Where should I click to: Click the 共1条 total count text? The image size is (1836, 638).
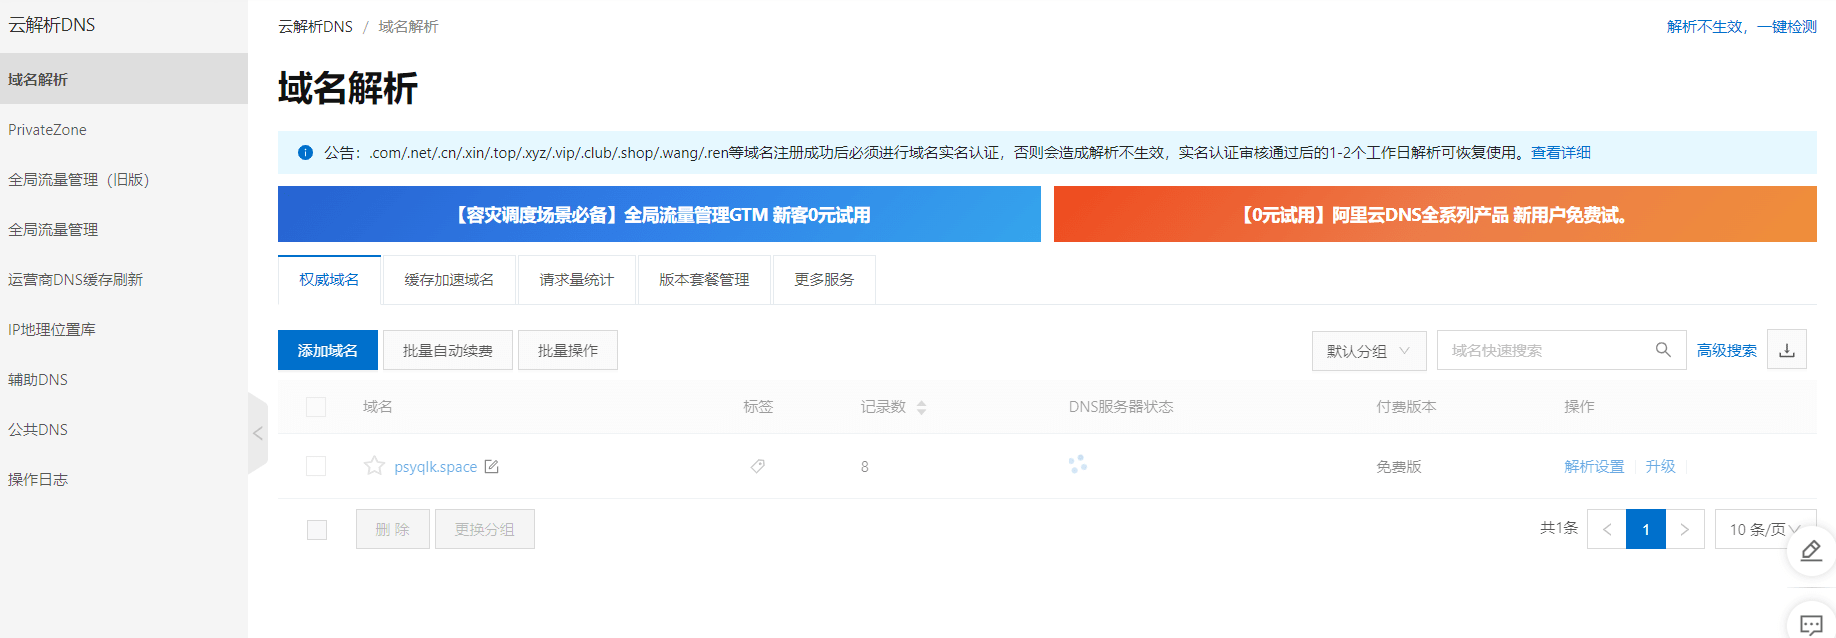[1559, 528]
